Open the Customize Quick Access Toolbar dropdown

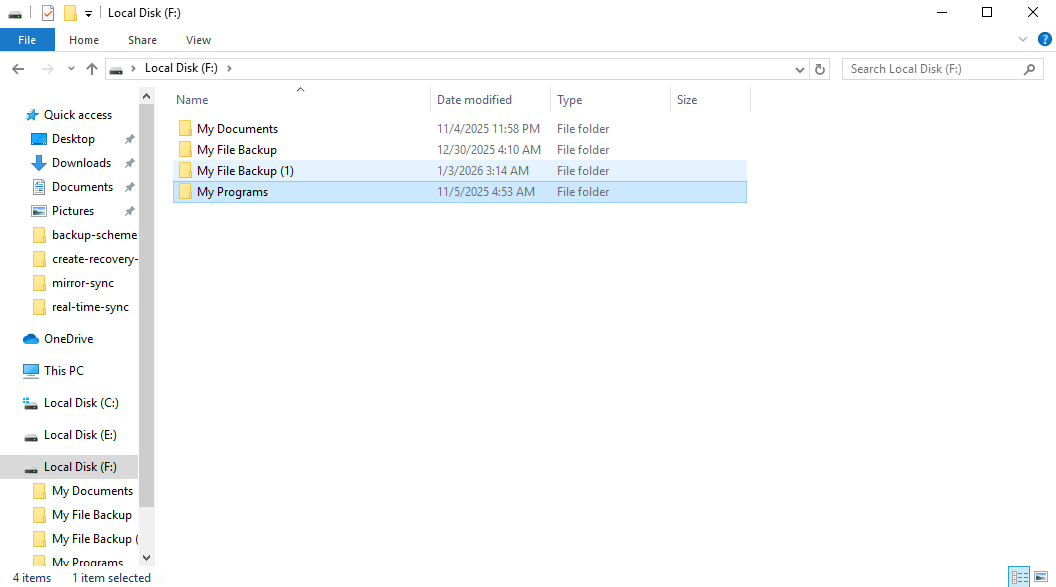tap(88, 13)
